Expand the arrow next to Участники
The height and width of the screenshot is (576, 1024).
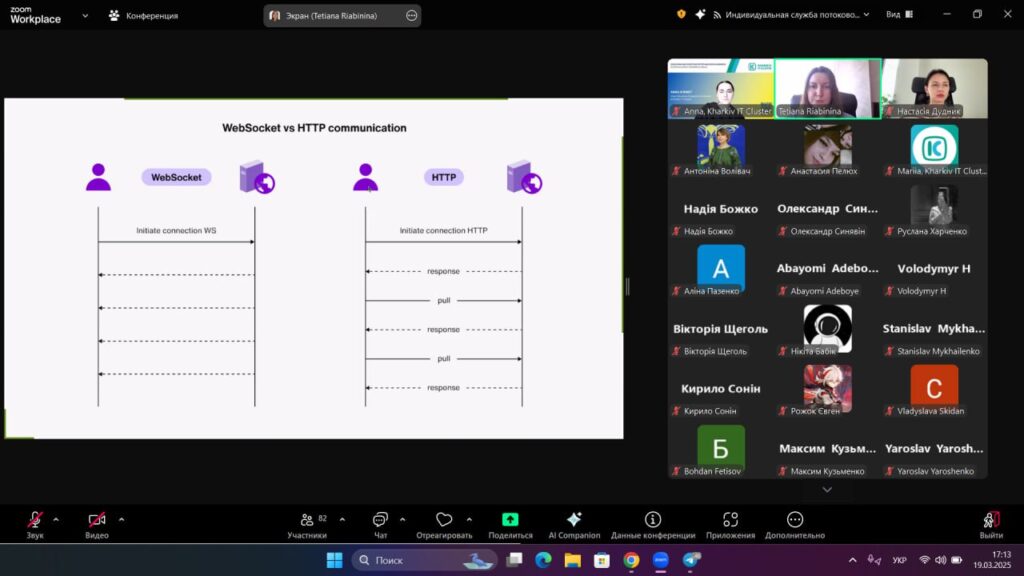click(x=342, y=520)
